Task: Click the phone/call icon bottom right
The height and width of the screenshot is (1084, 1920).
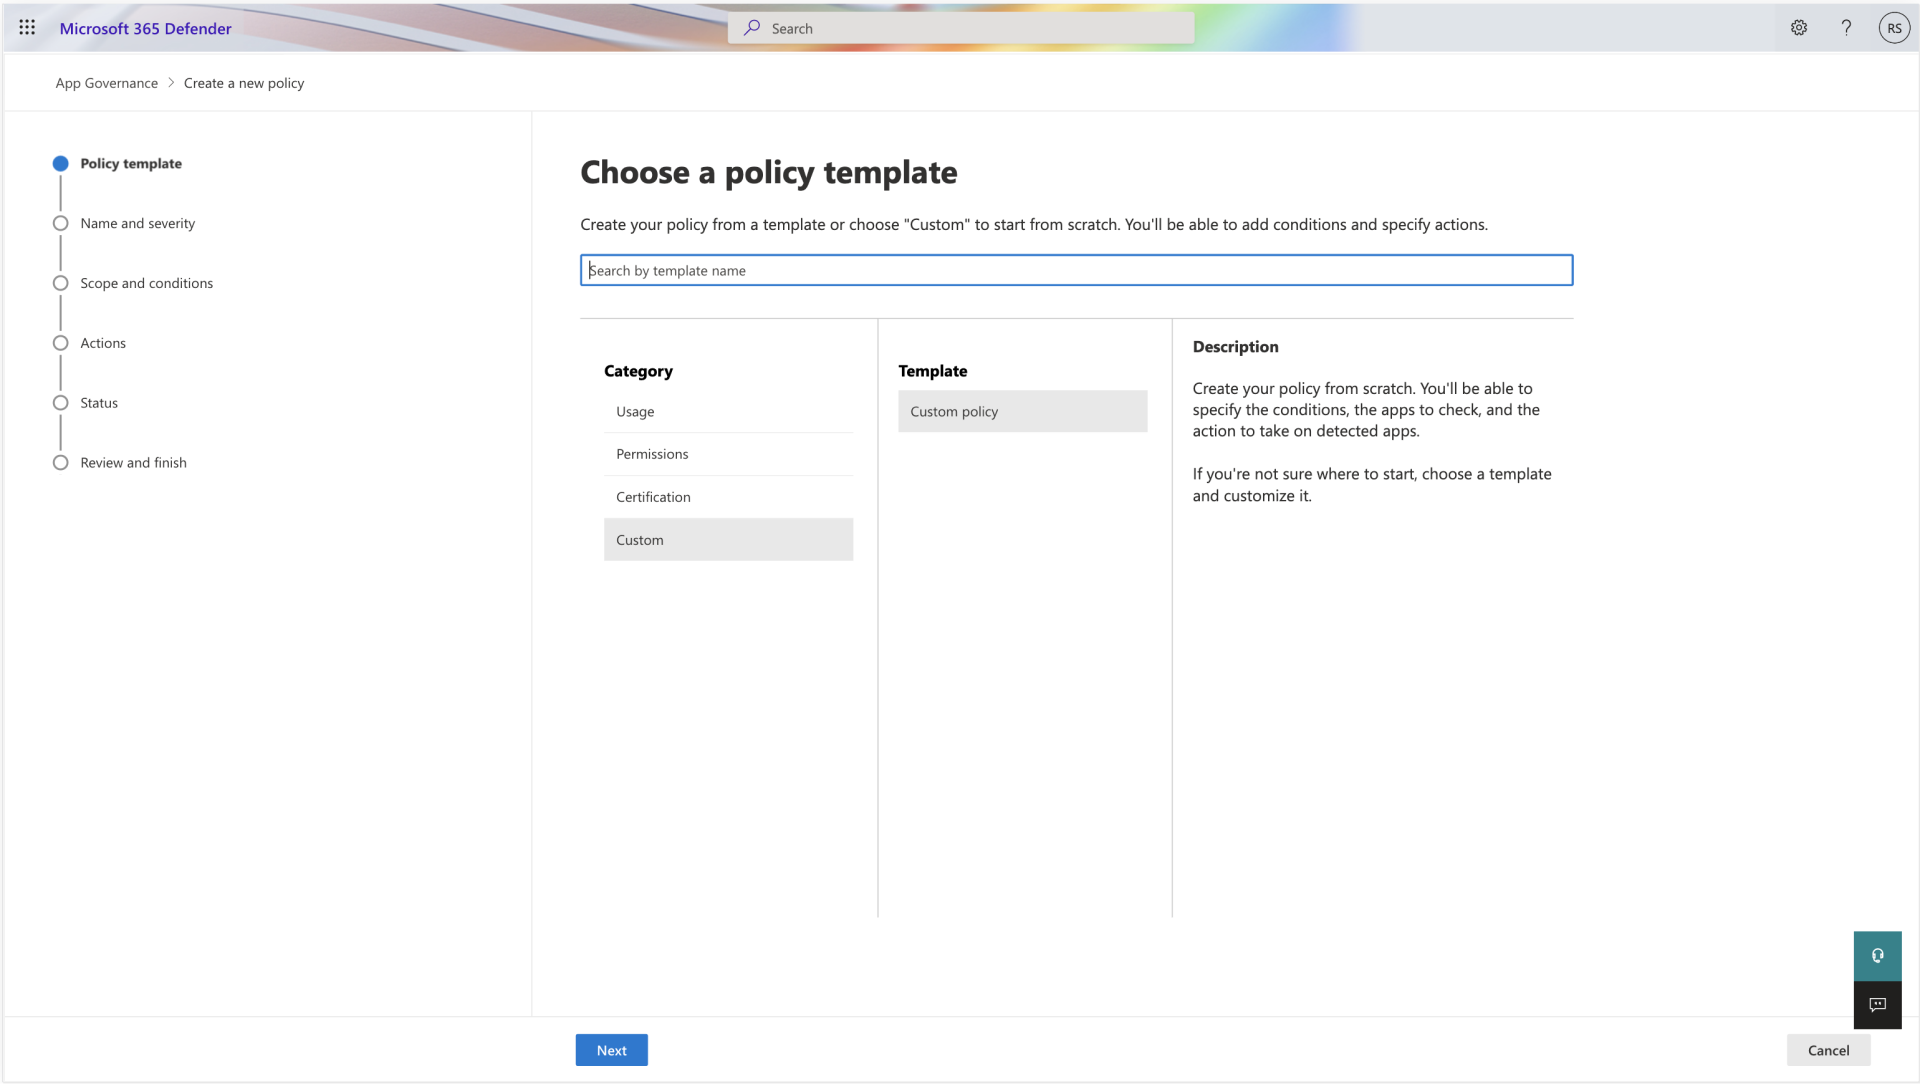Action: [1878, 955]
